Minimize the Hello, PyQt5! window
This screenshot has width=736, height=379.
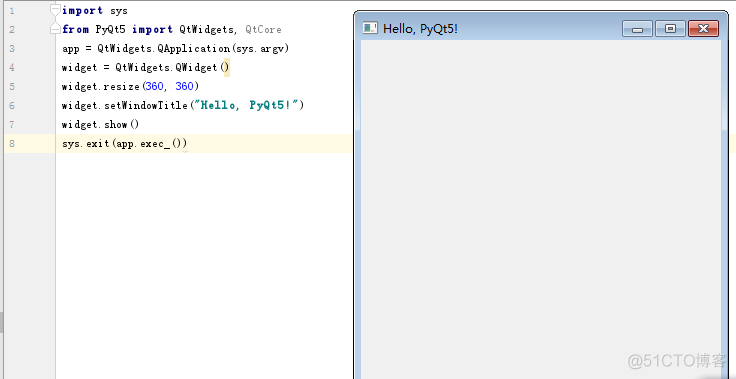click(x=637, y=29)
